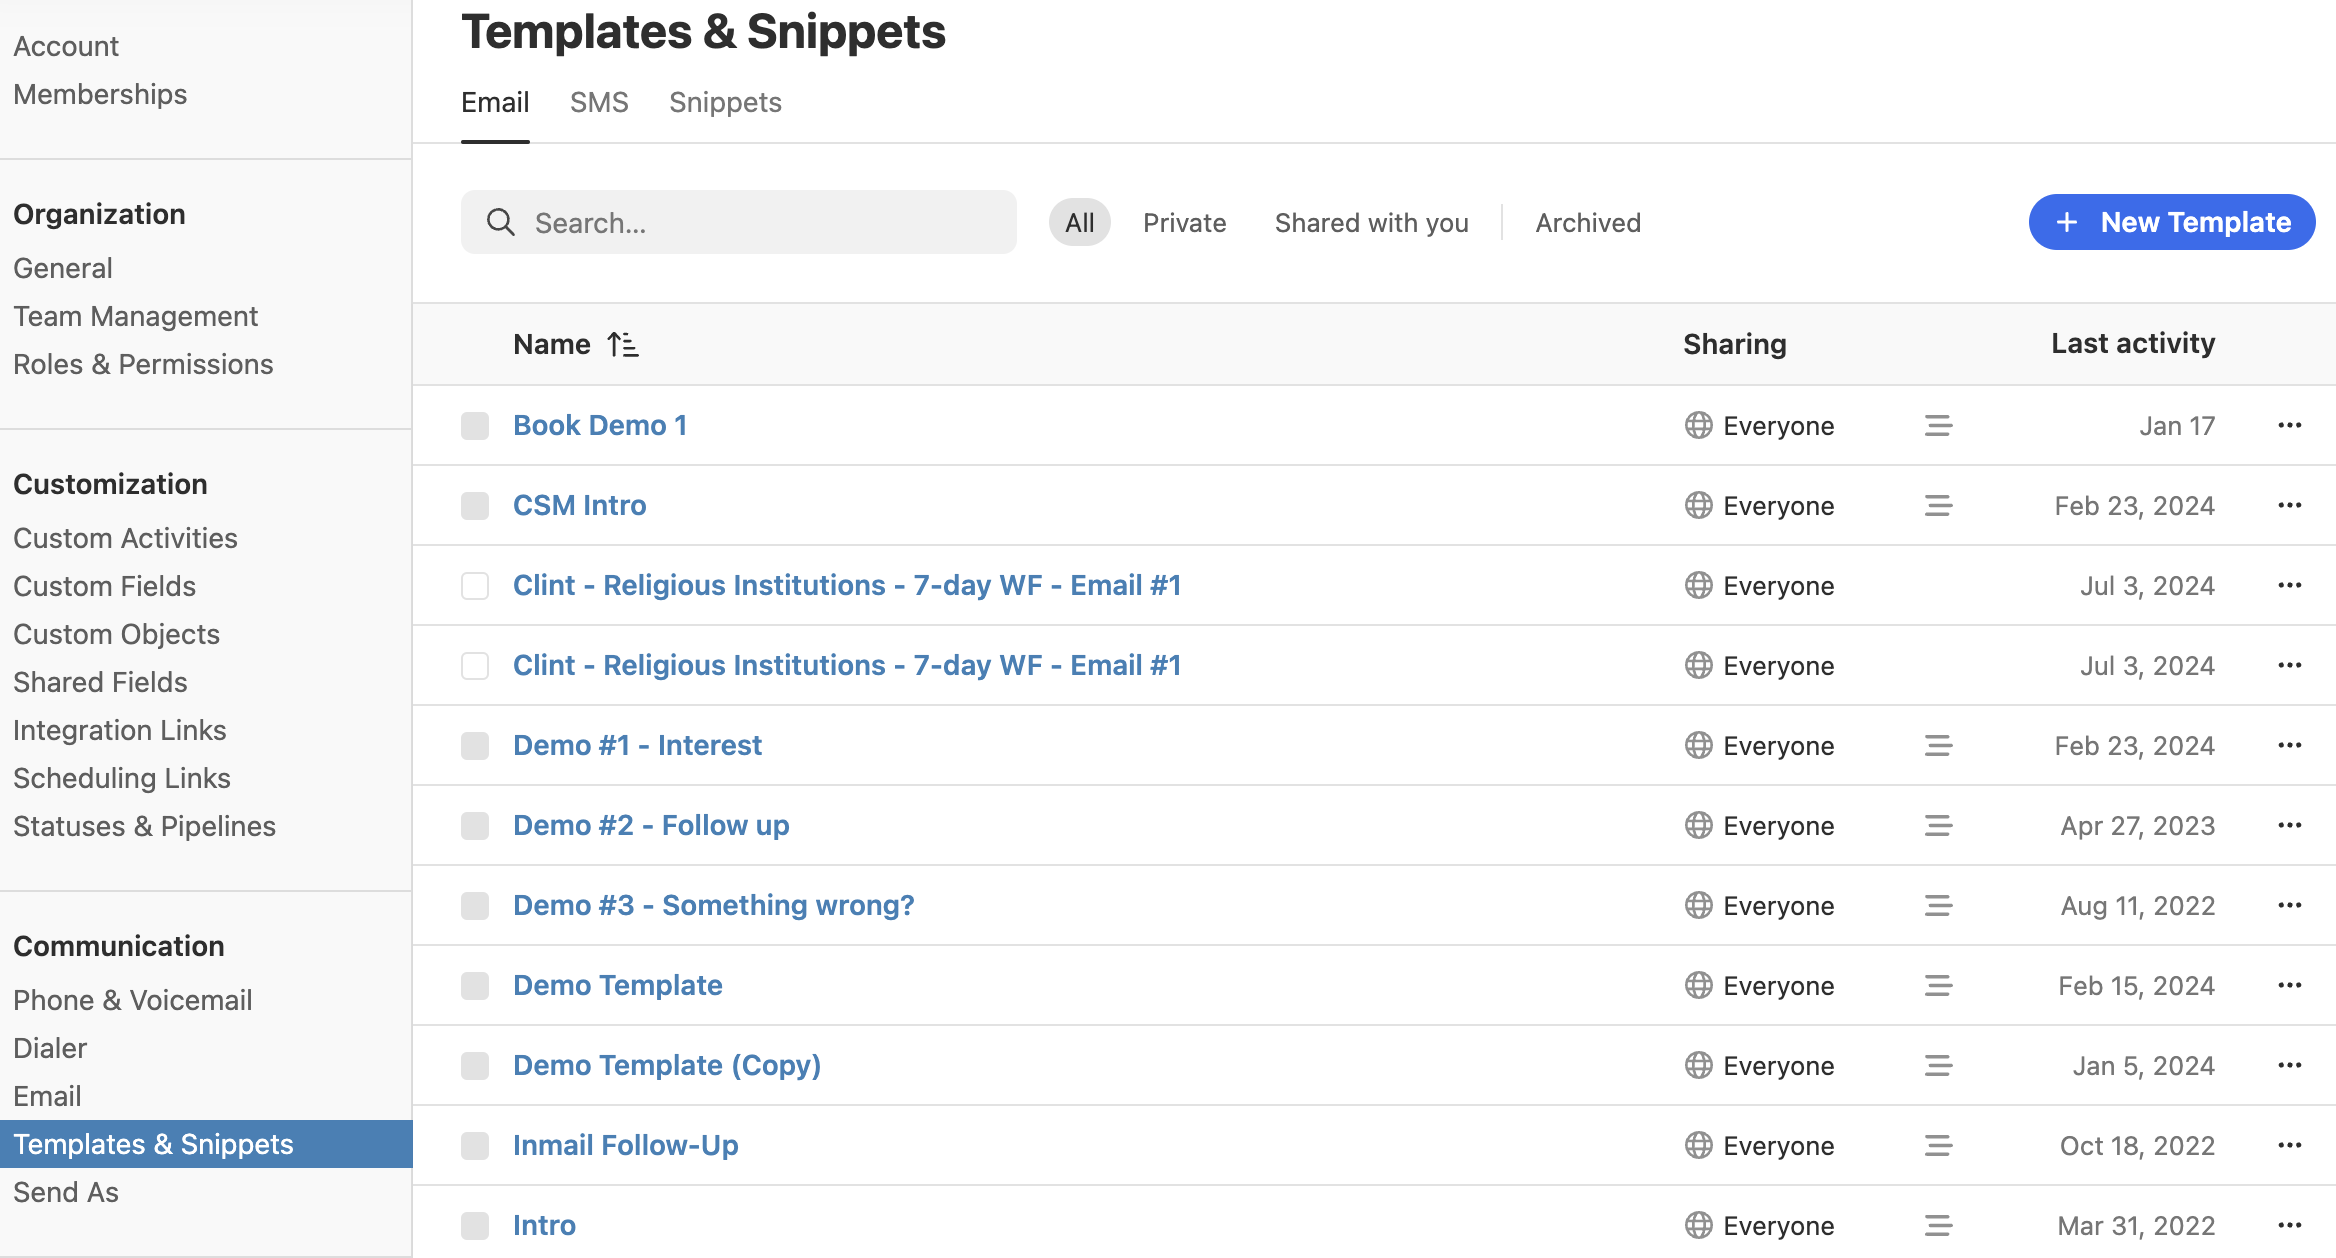This screenshot has height=1258, width=2336.
Task: Open the CSM Intro template
Action: point(579,505)
